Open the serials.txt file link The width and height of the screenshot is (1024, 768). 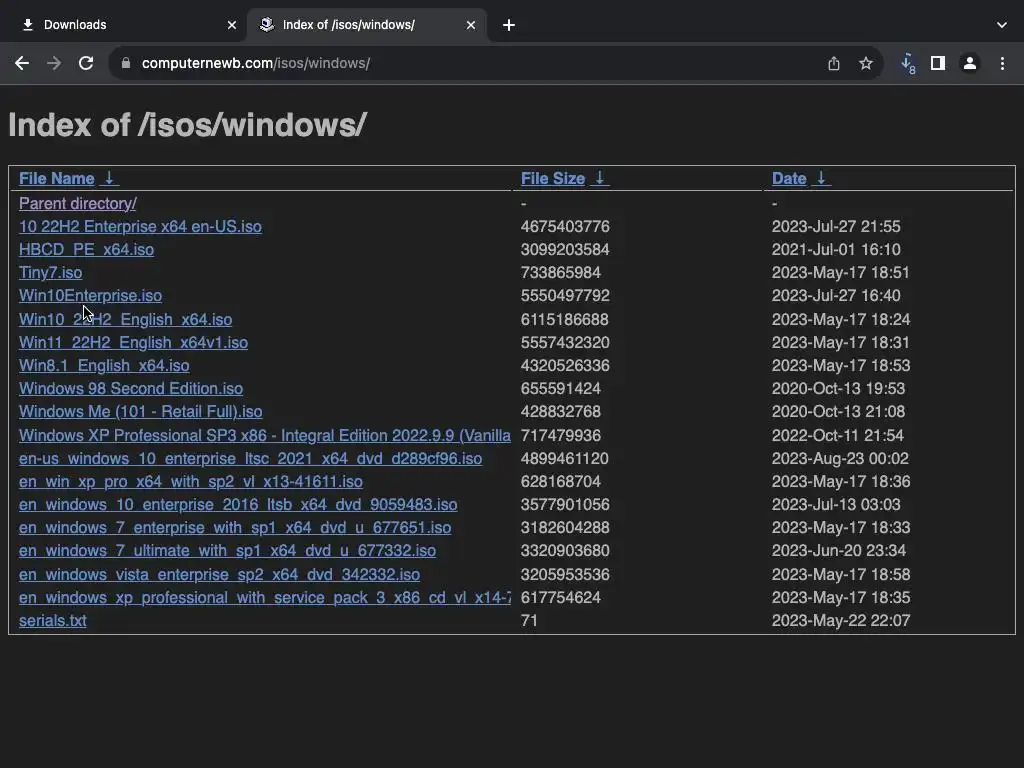[x=52, y=620]
